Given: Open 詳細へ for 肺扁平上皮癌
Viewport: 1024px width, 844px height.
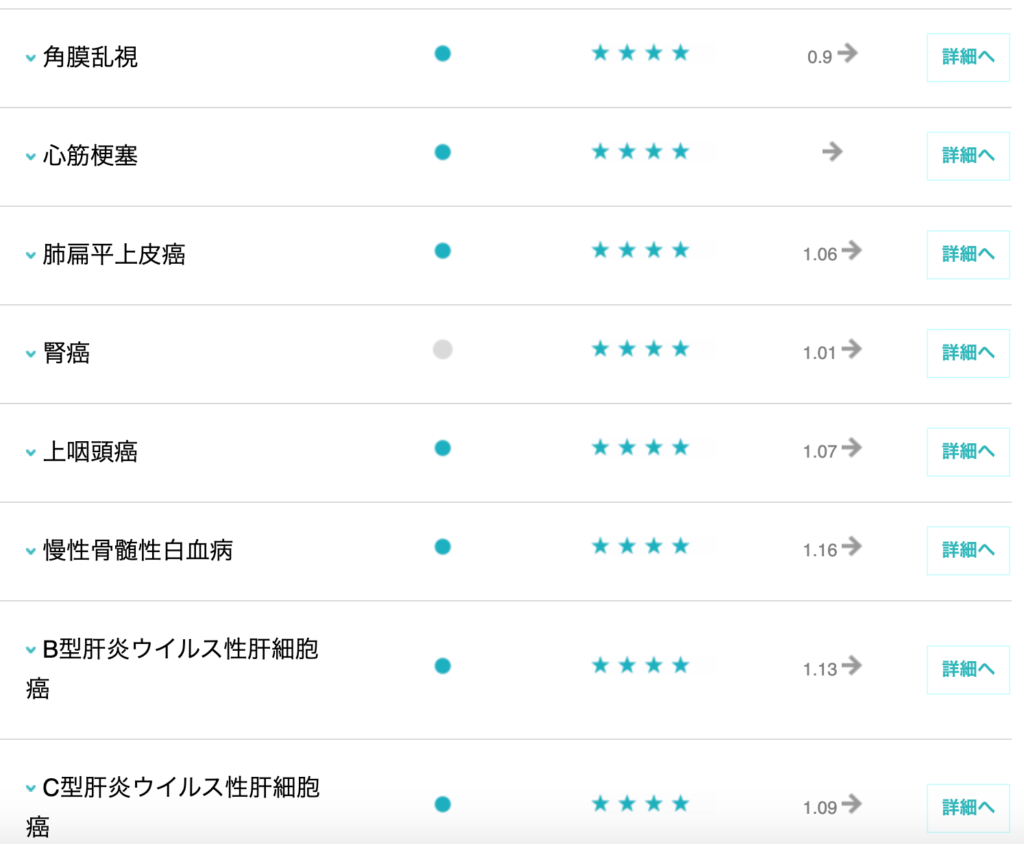Looking at the screenshot, I should (x=967, y=254).
